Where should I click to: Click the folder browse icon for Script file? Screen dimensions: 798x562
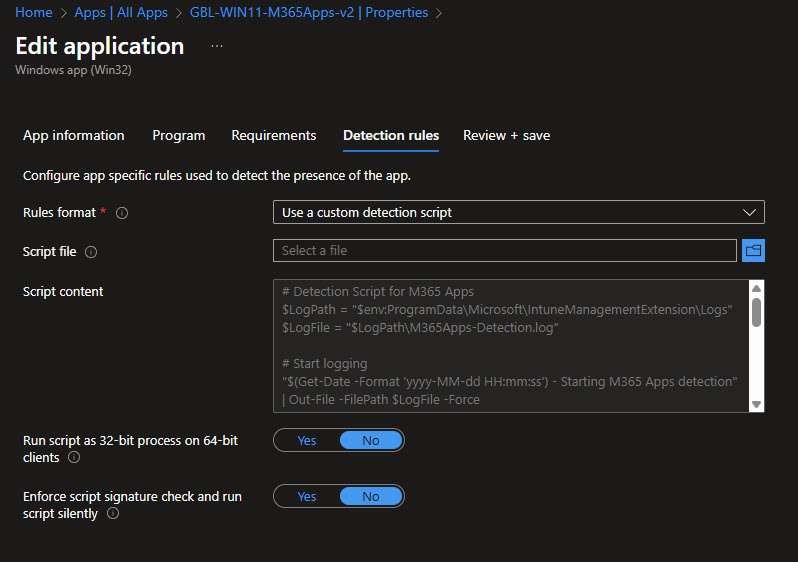click(754, 250)
